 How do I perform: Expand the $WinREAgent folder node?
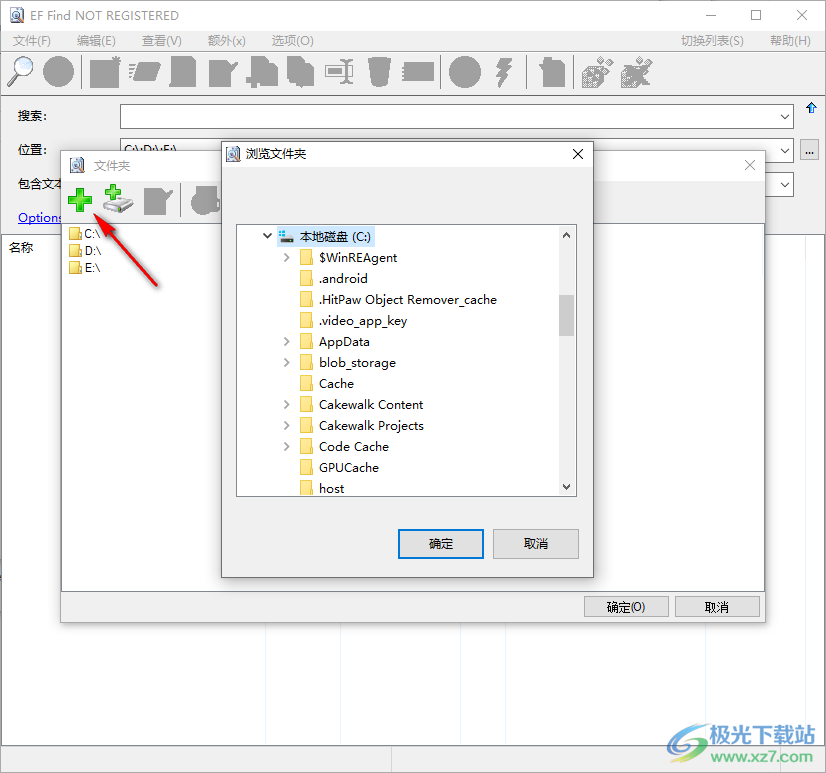[x=287, y=257]
